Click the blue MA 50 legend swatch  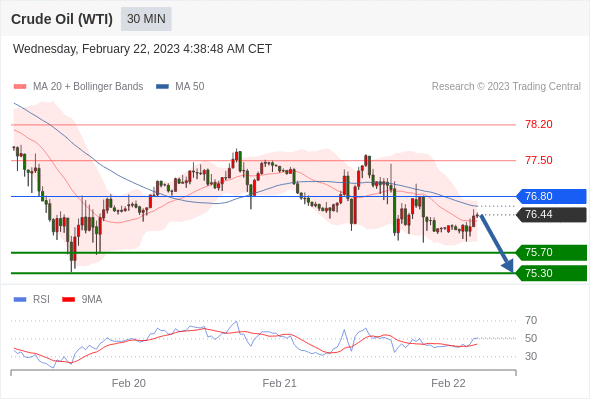click(162, 87)
